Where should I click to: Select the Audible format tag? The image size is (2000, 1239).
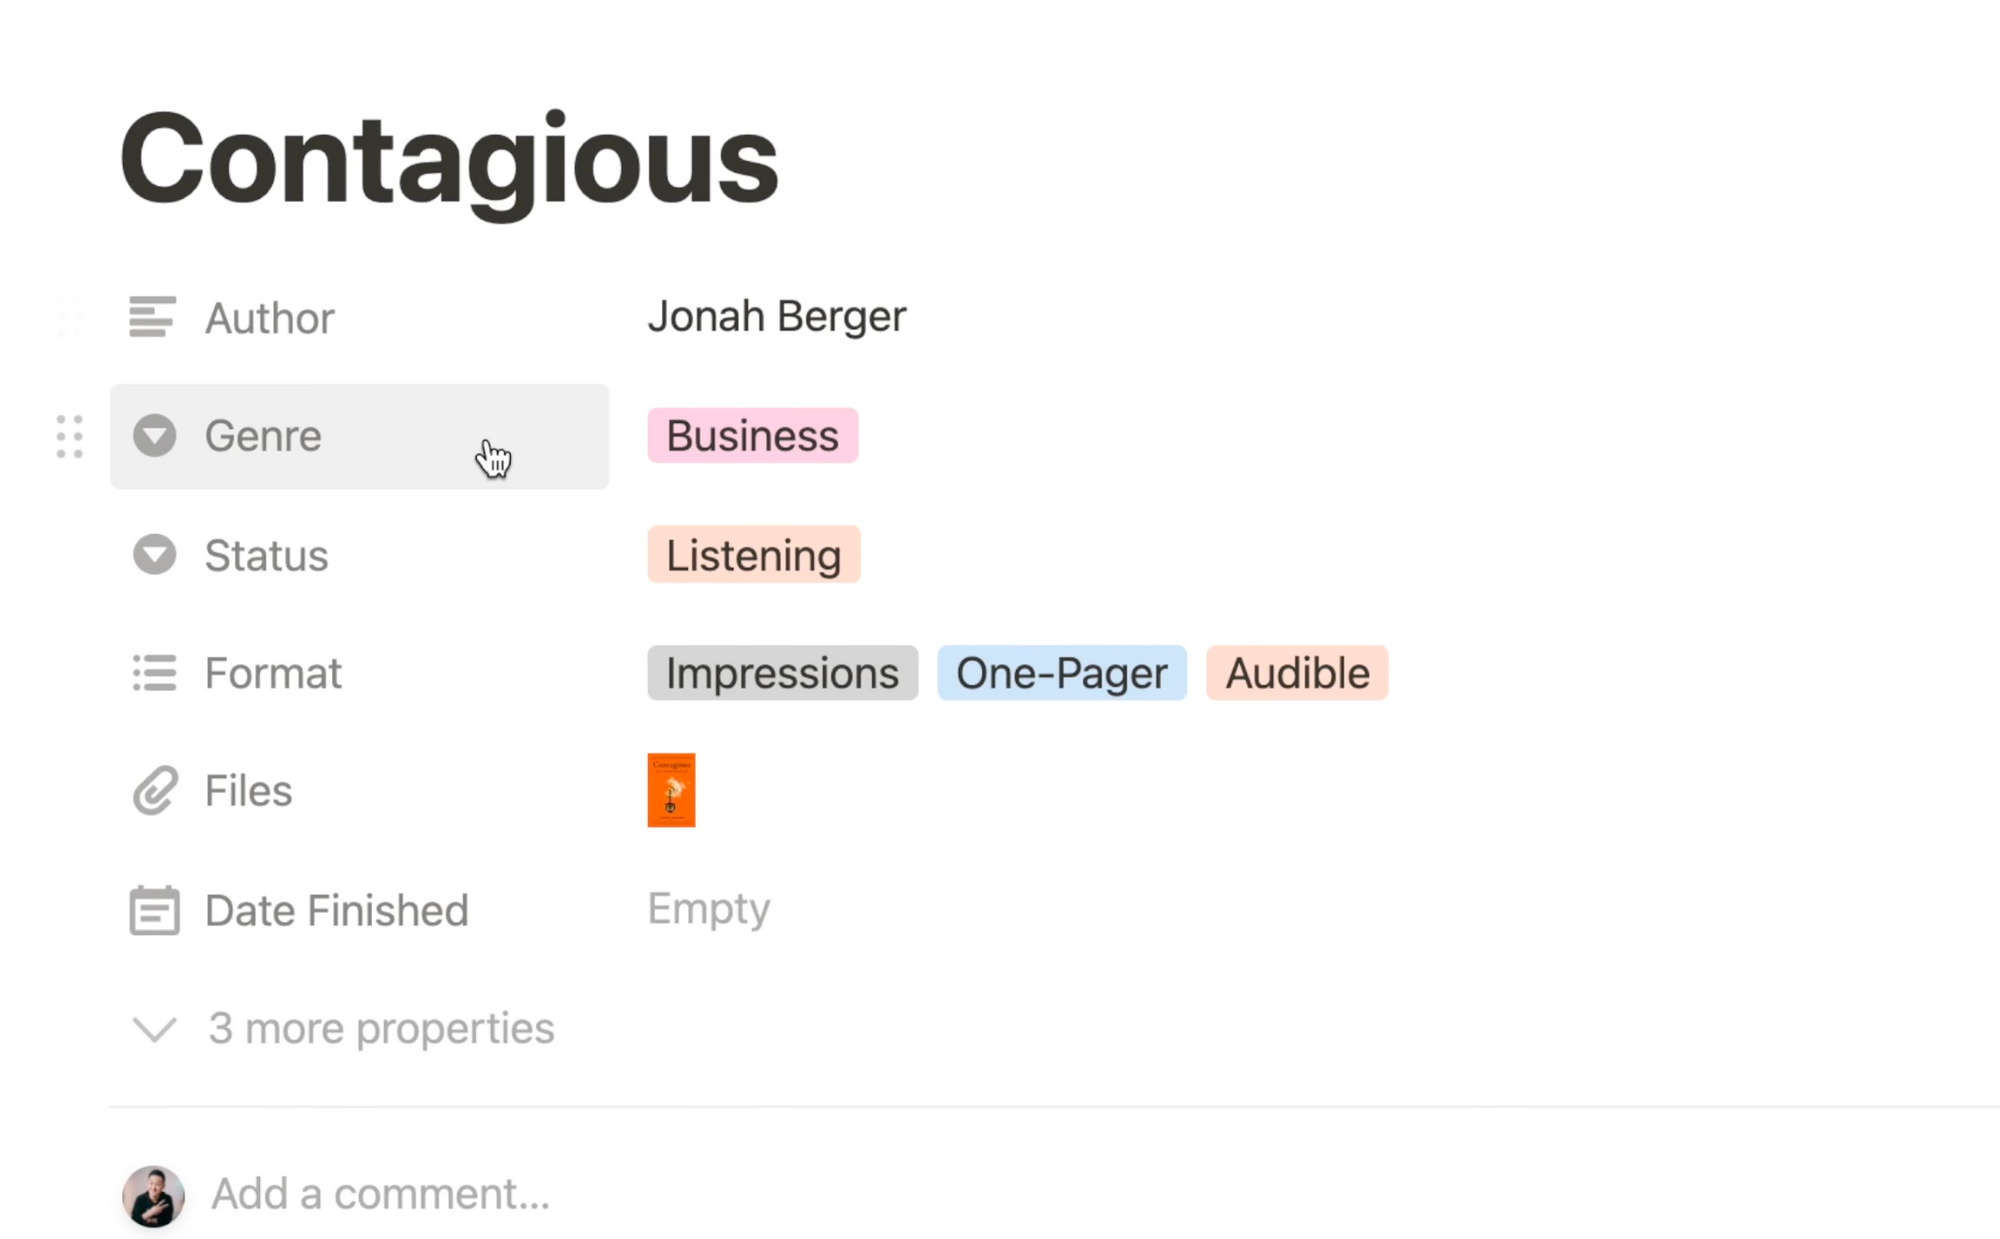(x=1297, y=673)
